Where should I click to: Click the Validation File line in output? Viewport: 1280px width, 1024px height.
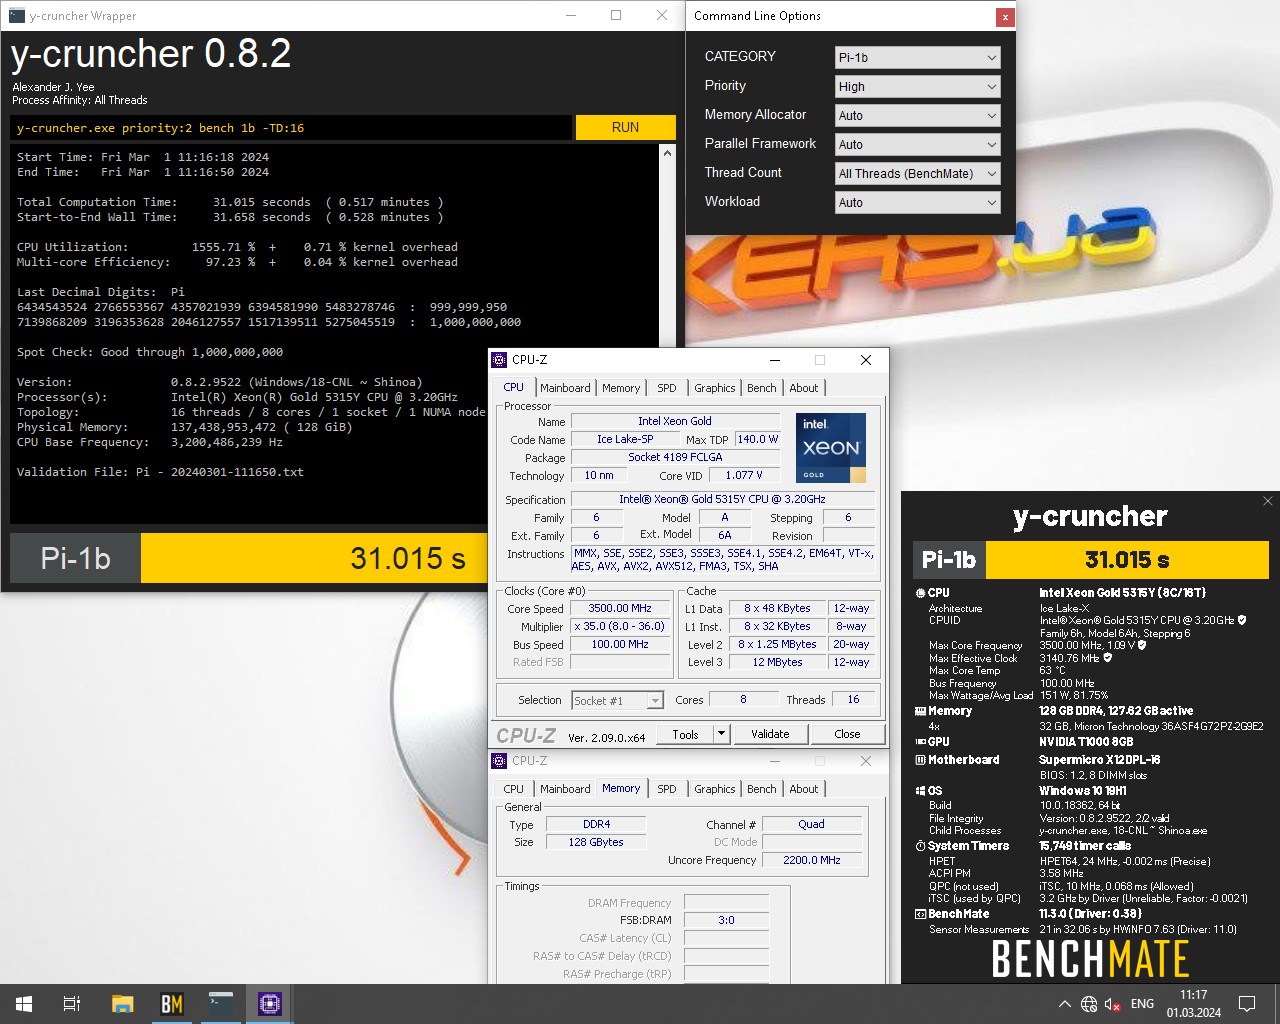(x=160, y=472)
